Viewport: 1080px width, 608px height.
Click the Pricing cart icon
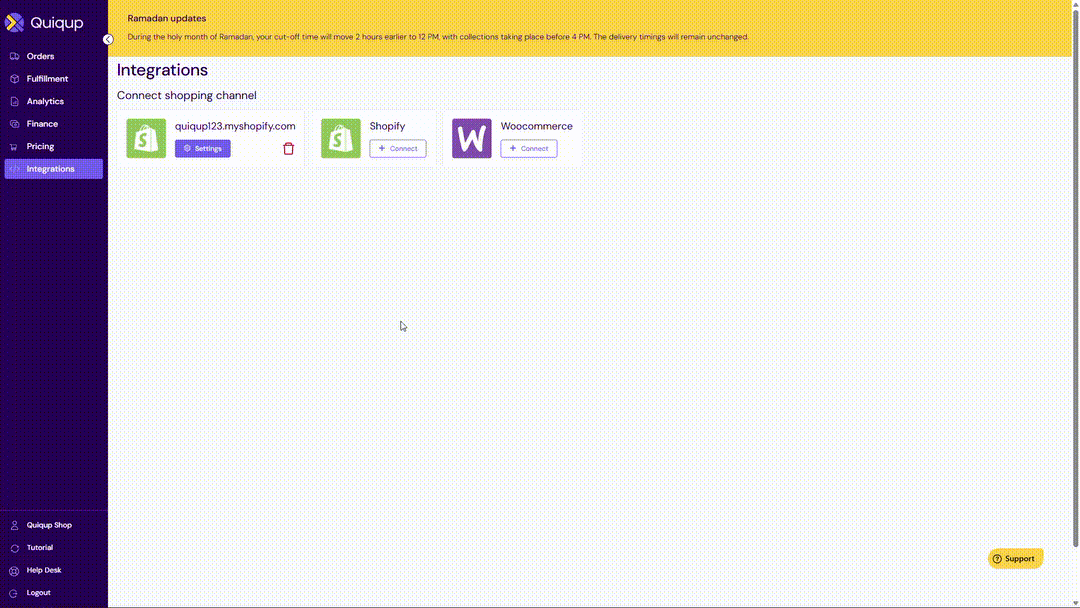(x=14, y=147)
